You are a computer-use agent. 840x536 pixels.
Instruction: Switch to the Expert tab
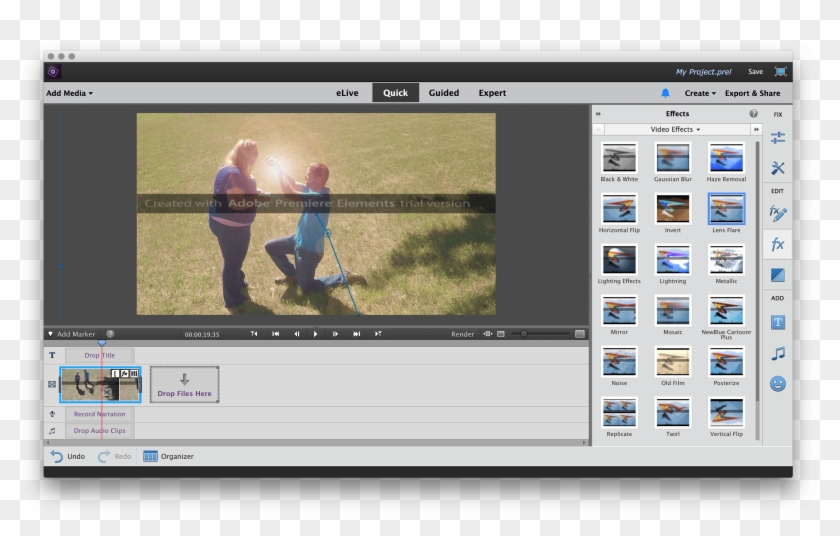click(x=492, y=93)
